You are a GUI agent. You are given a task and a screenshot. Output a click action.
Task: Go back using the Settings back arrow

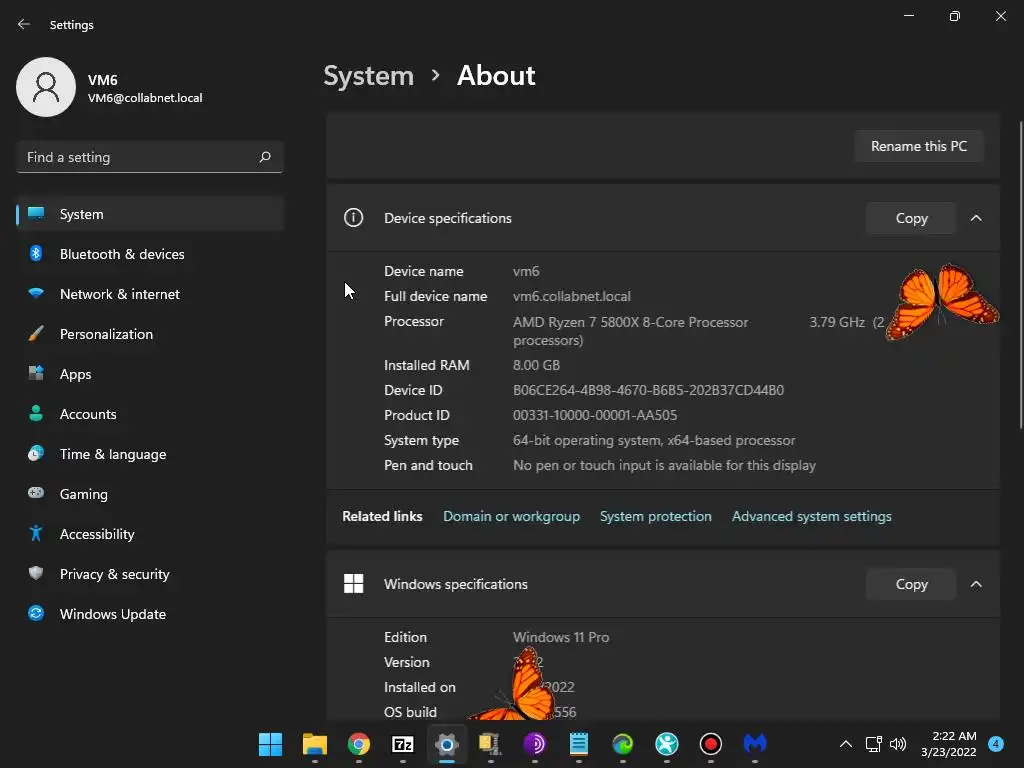tap(24, 24)
